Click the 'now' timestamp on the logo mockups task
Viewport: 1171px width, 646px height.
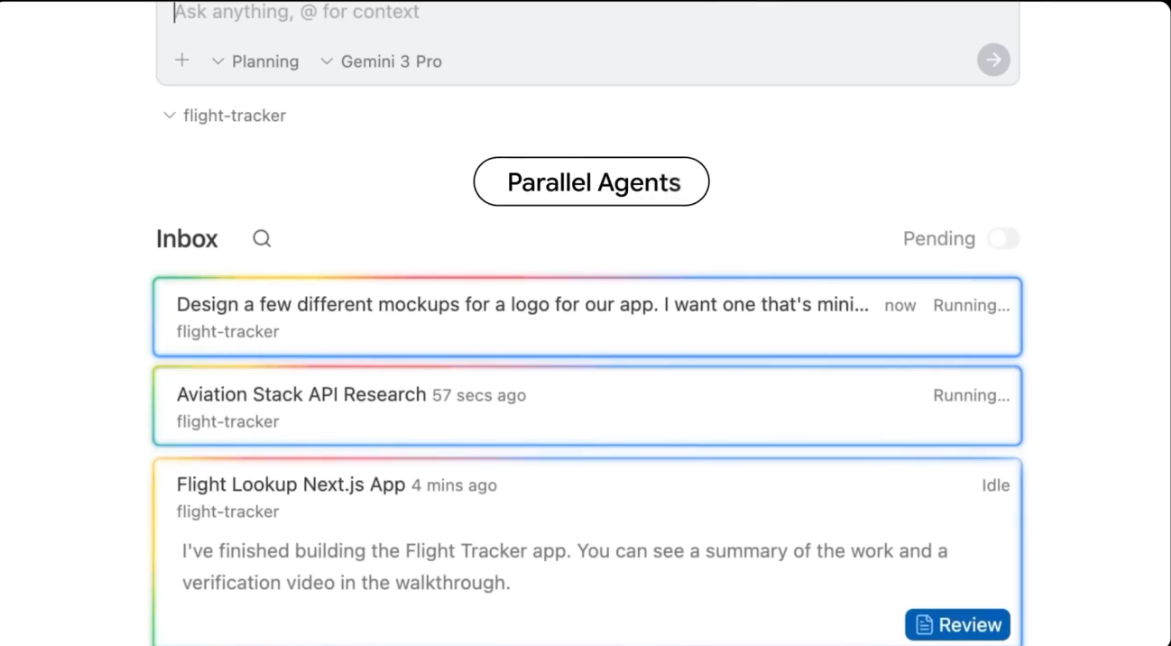click(900, 305)
